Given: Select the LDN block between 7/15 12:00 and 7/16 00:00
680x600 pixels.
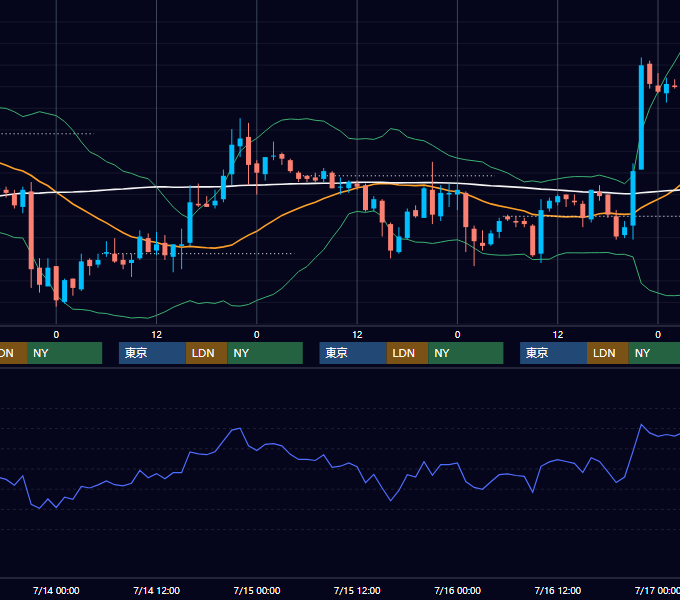Looking at the screenshot, I should pyautogui.click(x=407, y=353).
